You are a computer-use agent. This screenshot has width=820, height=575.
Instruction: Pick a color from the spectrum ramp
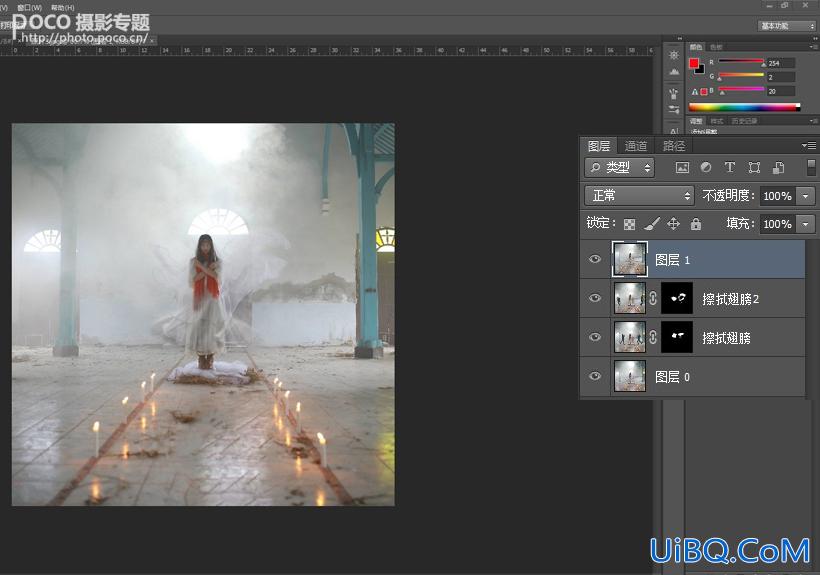pos(745,107)
